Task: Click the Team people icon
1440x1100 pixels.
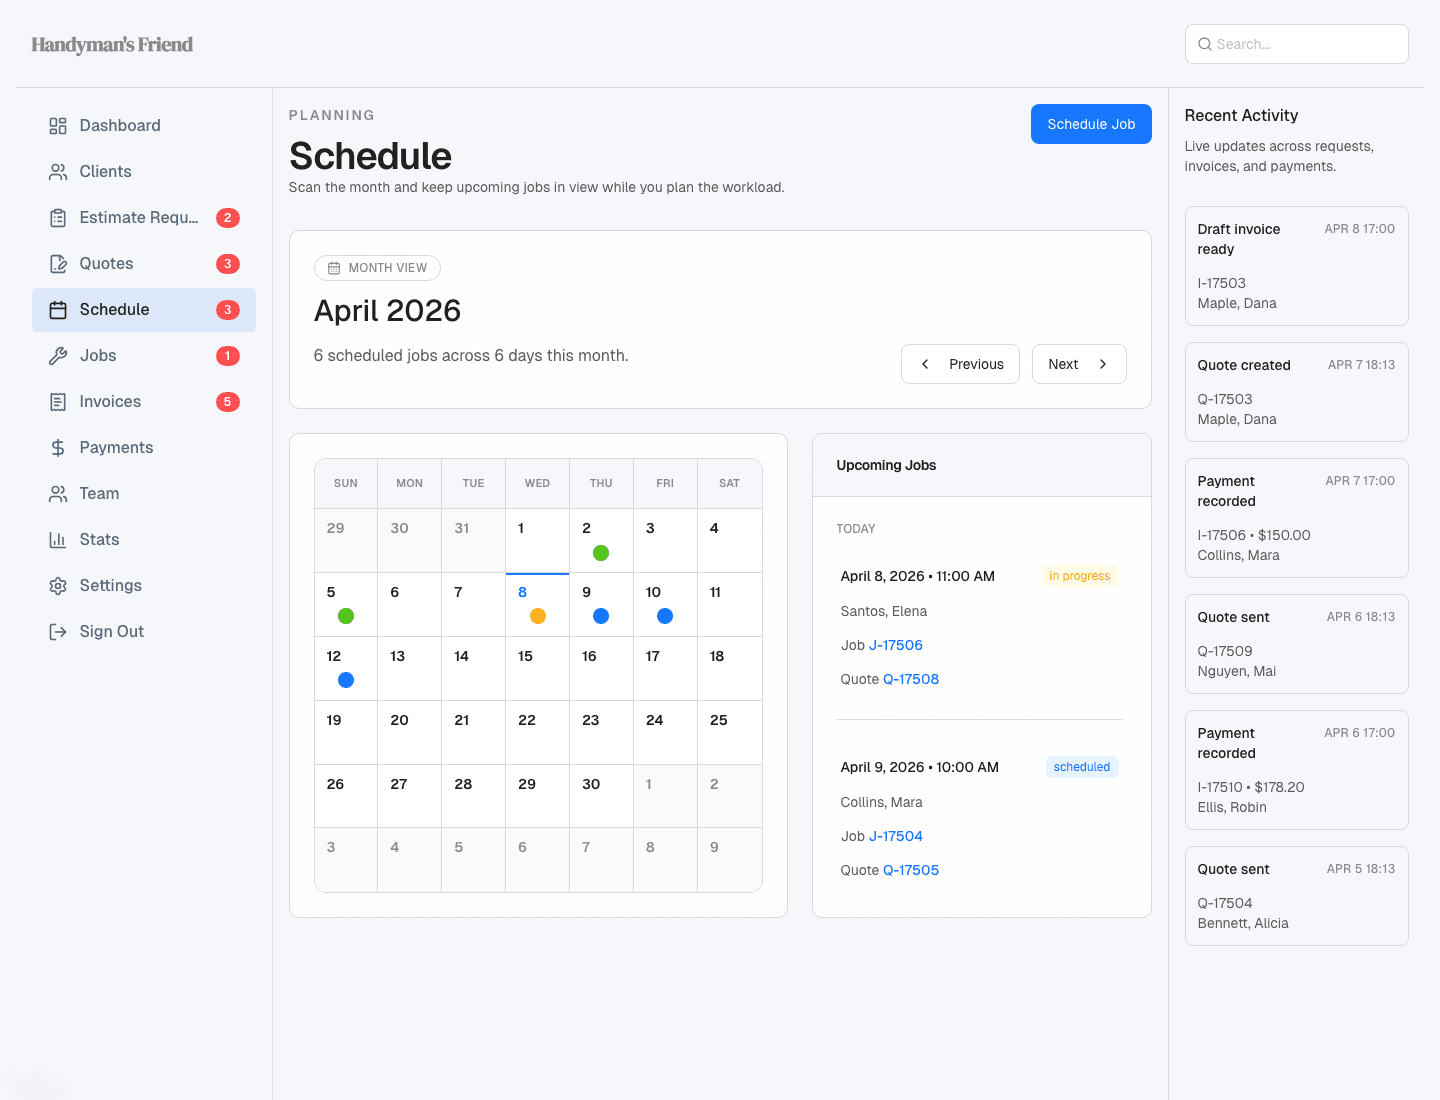Action: pos(58,494)
